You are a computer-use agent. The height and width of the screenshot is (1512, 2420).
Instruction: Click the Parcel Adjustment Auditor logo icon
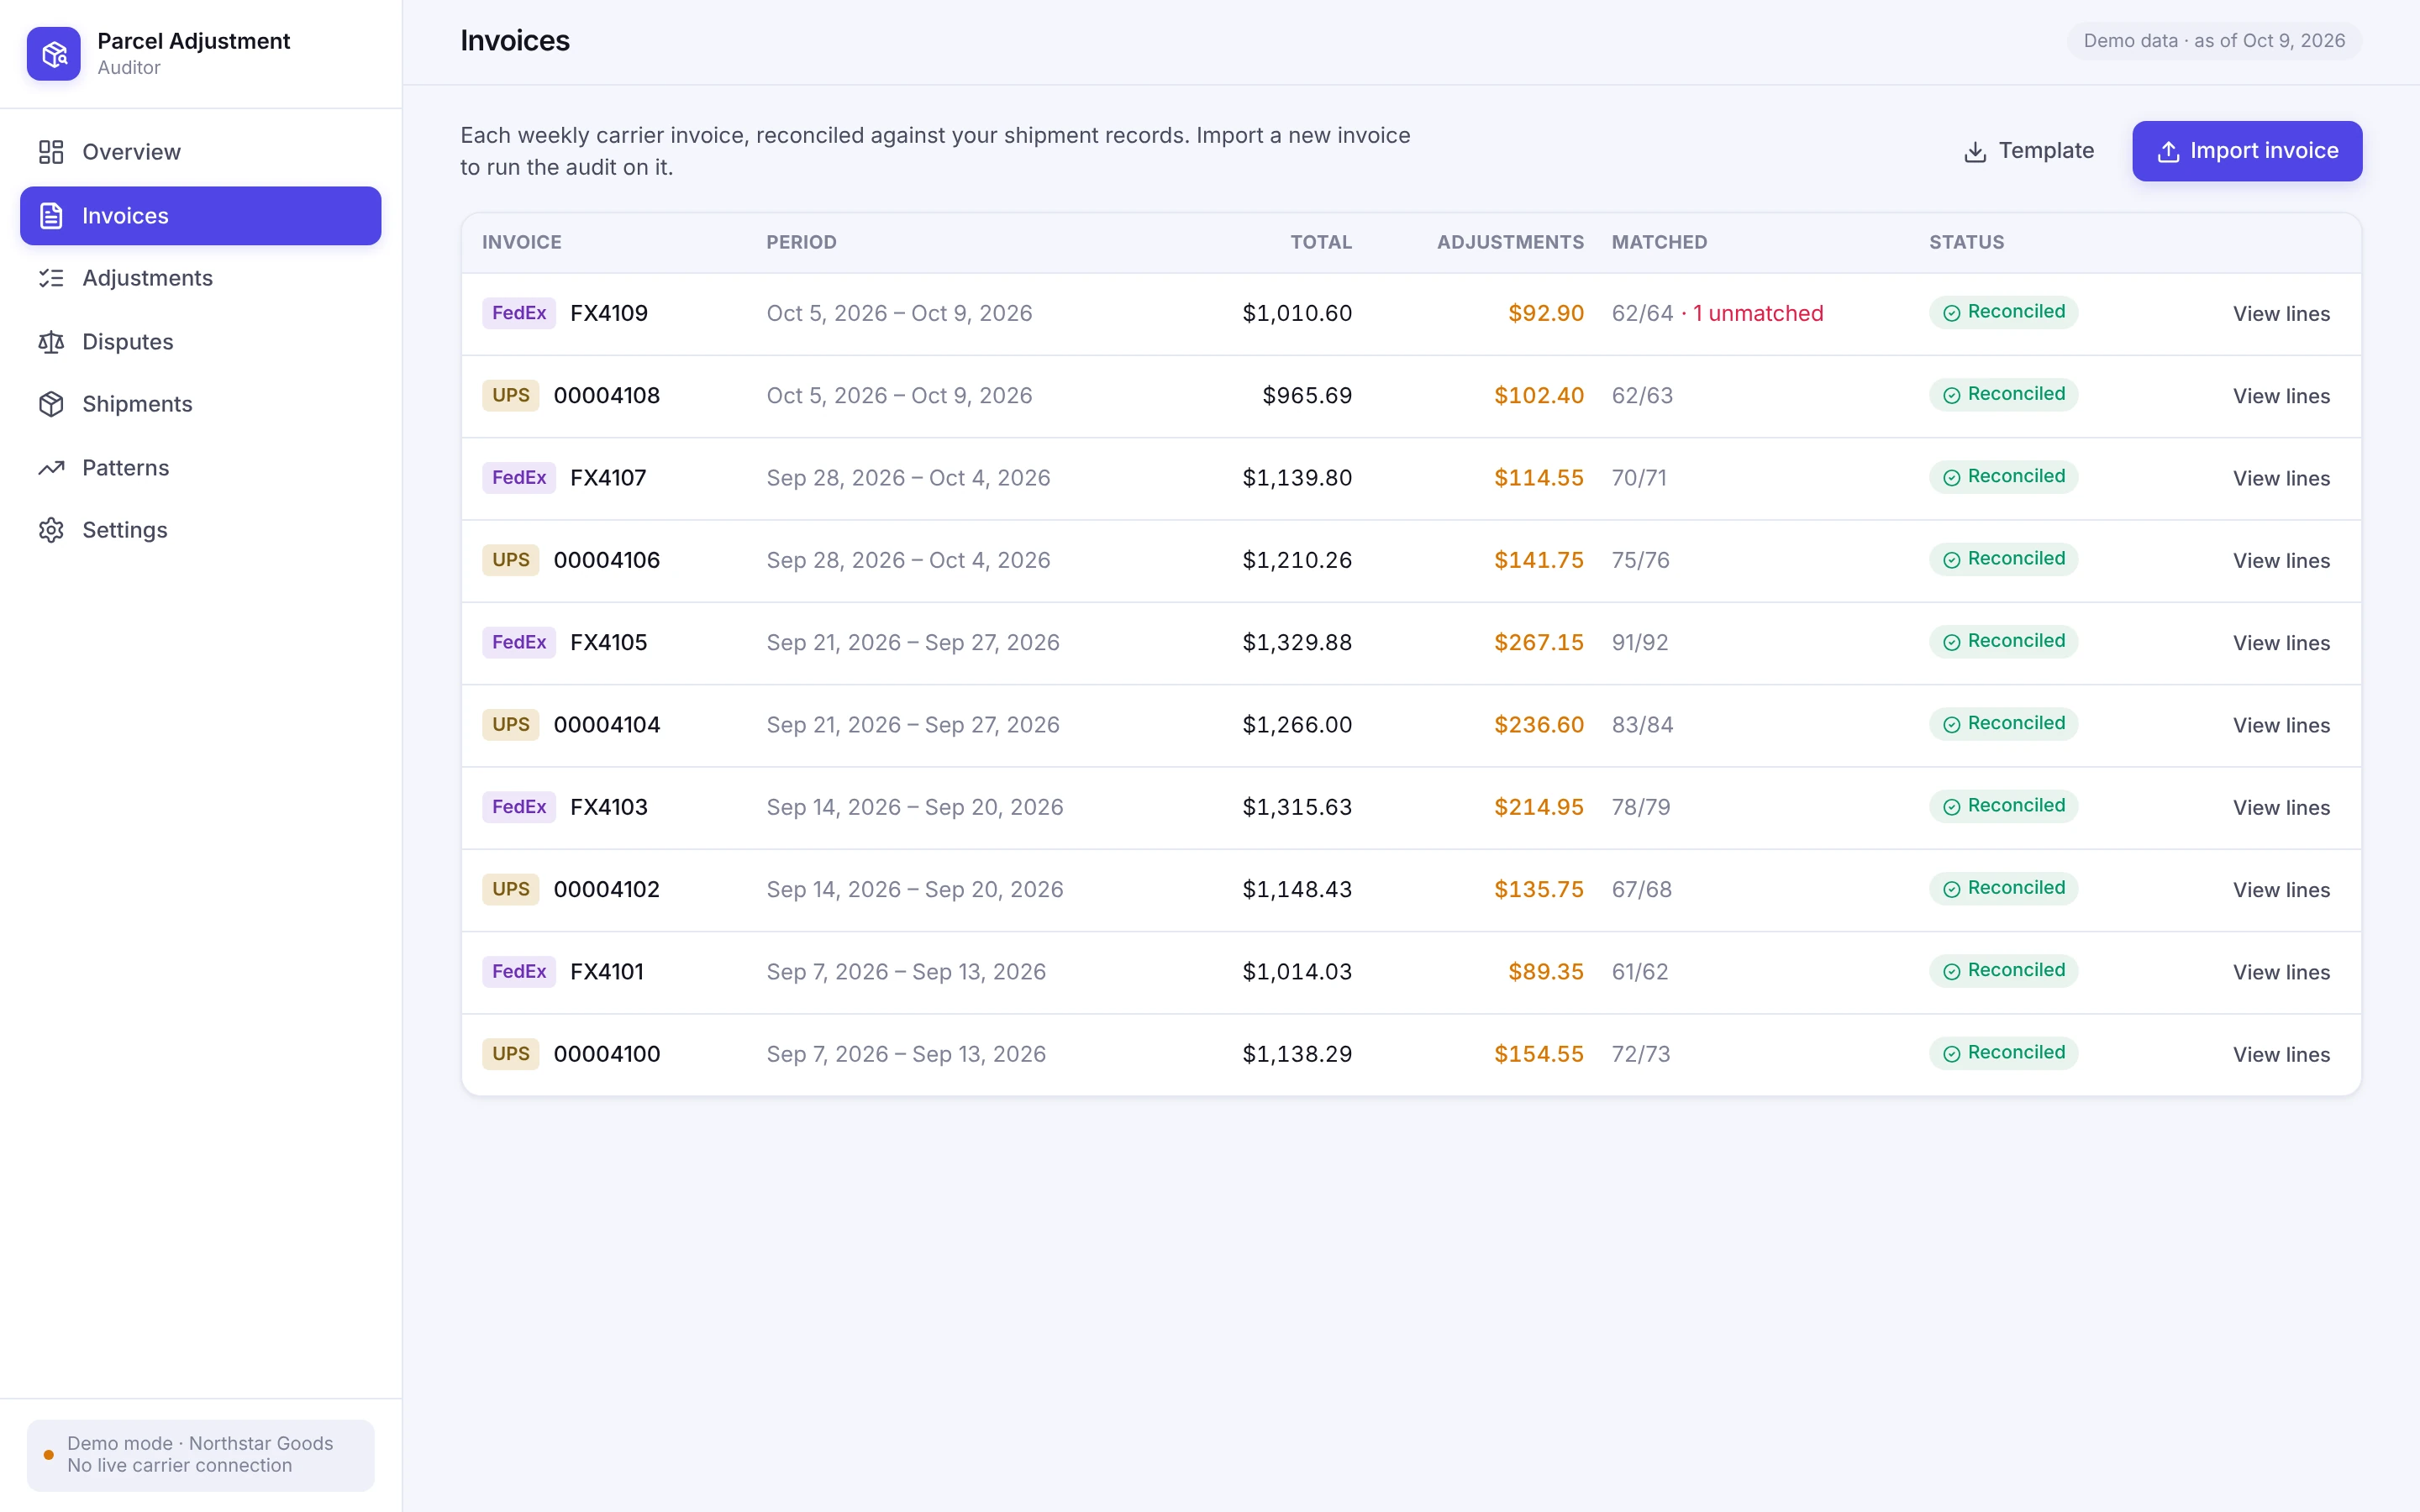[54, 54]
